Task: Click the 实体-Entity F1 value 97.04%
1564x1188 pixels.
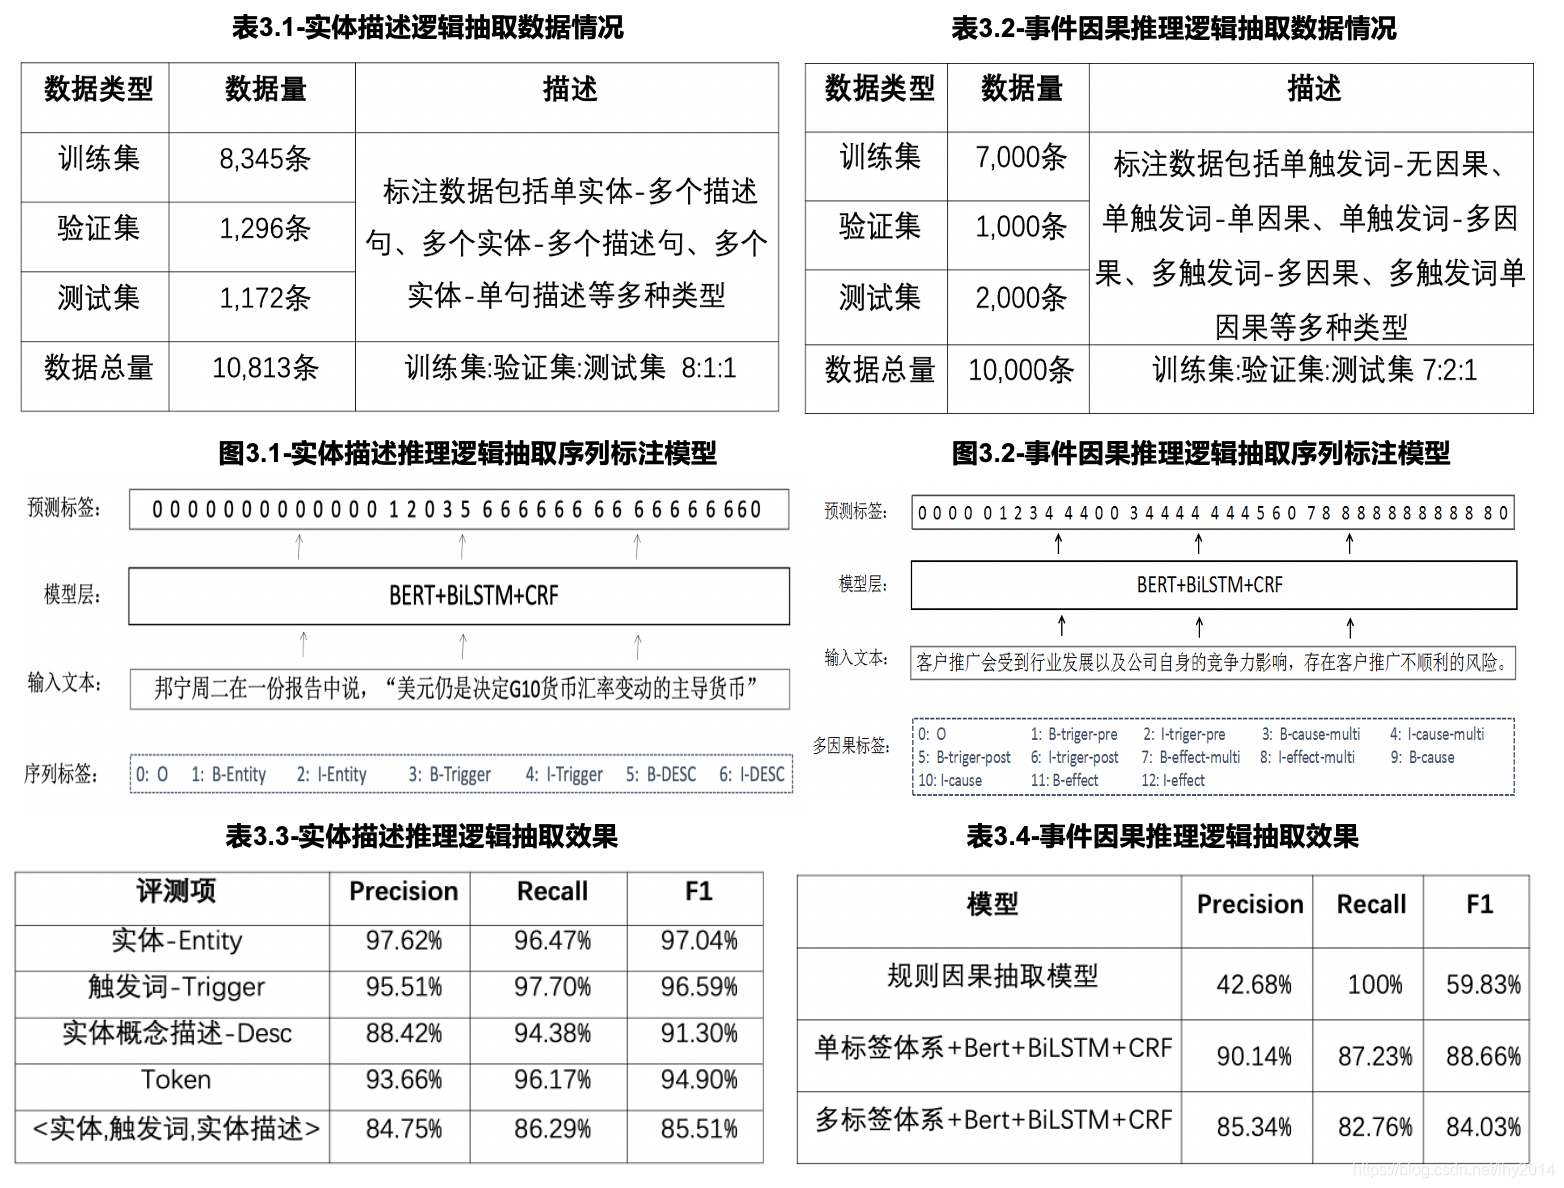Action: (x=697, y=940)
